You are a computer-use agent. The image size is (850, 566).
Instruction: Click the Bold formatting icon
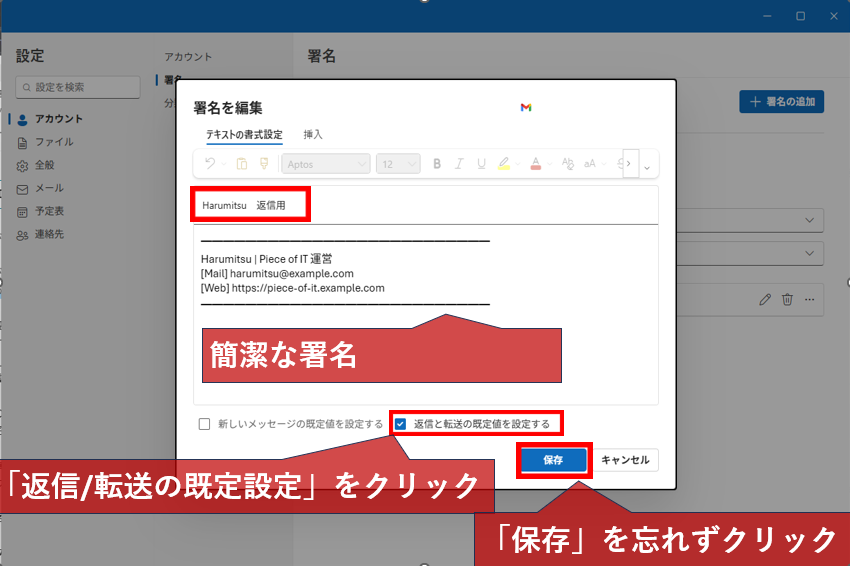coord(437,164)
